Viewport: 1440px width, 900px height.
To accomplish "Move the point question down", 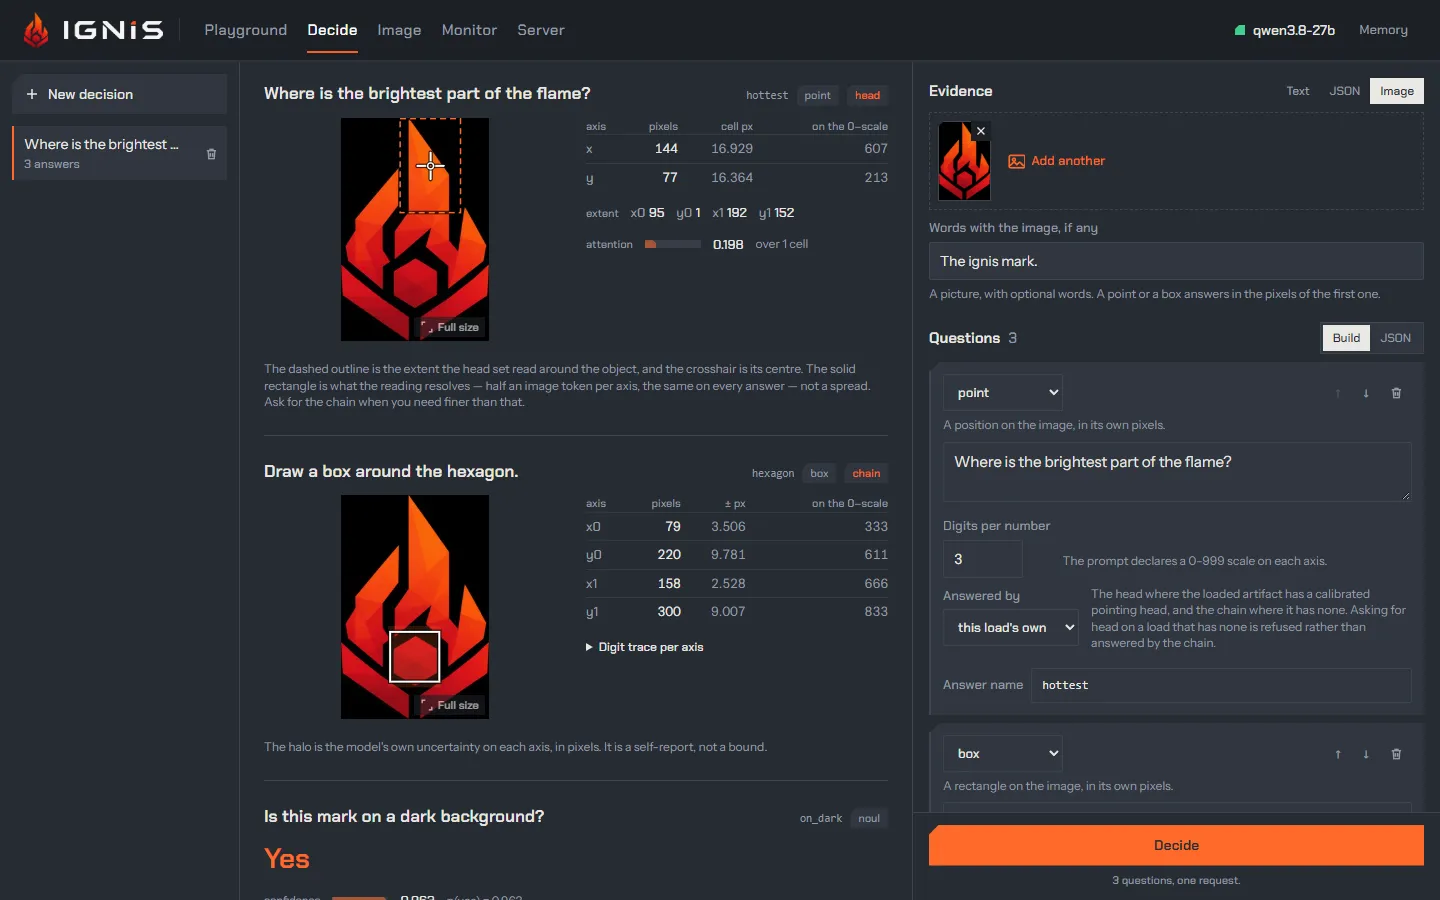I will coord(1366,393).
